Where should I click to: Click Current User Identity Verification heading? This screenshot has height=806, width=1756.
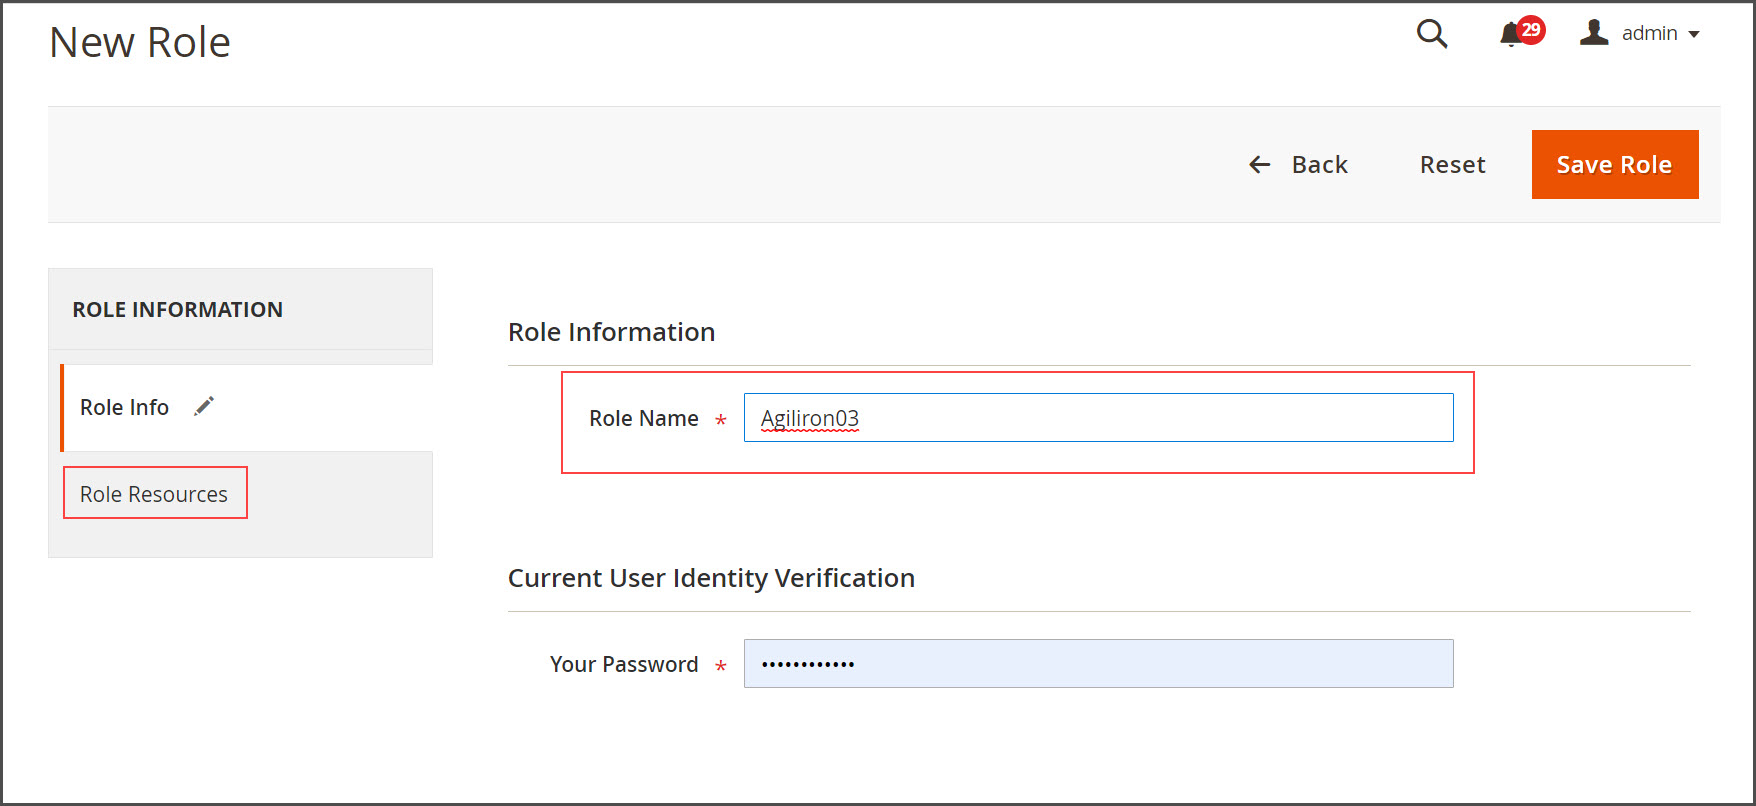(711, 578)
